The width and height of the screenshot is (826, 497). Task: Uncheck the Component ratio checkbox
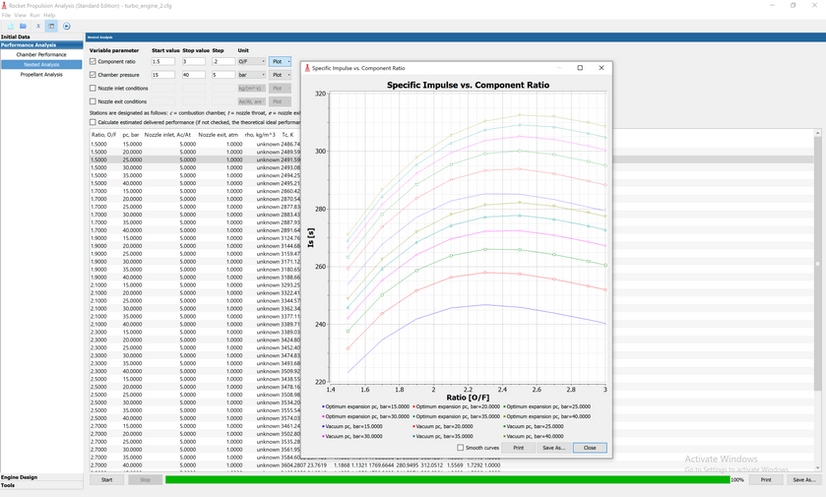click(x=93, y=61)
